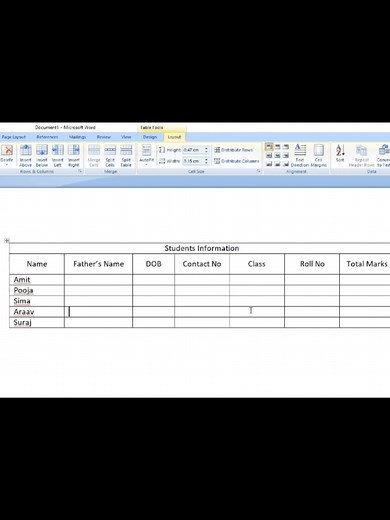
Task: Open the AutoFit options
Action: pyautogui.click(x=146, y=155)
